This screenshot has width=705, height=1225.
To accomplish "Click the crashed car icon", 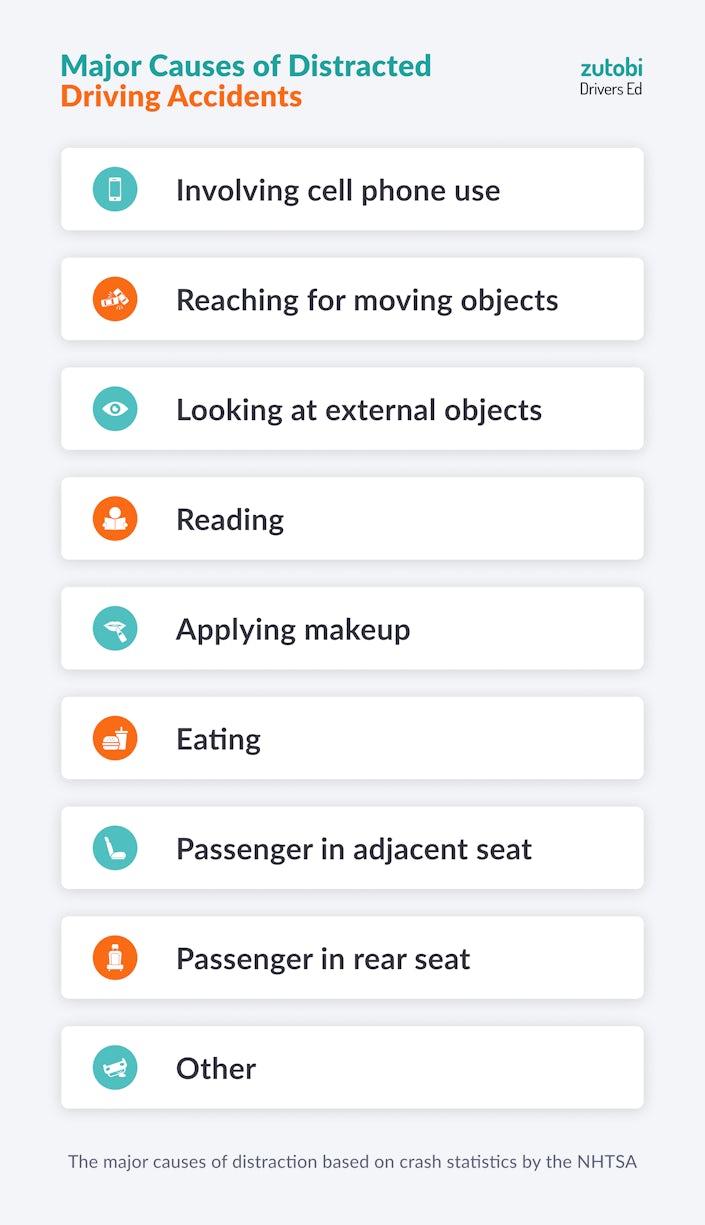I will click(x=115, y=1068).
